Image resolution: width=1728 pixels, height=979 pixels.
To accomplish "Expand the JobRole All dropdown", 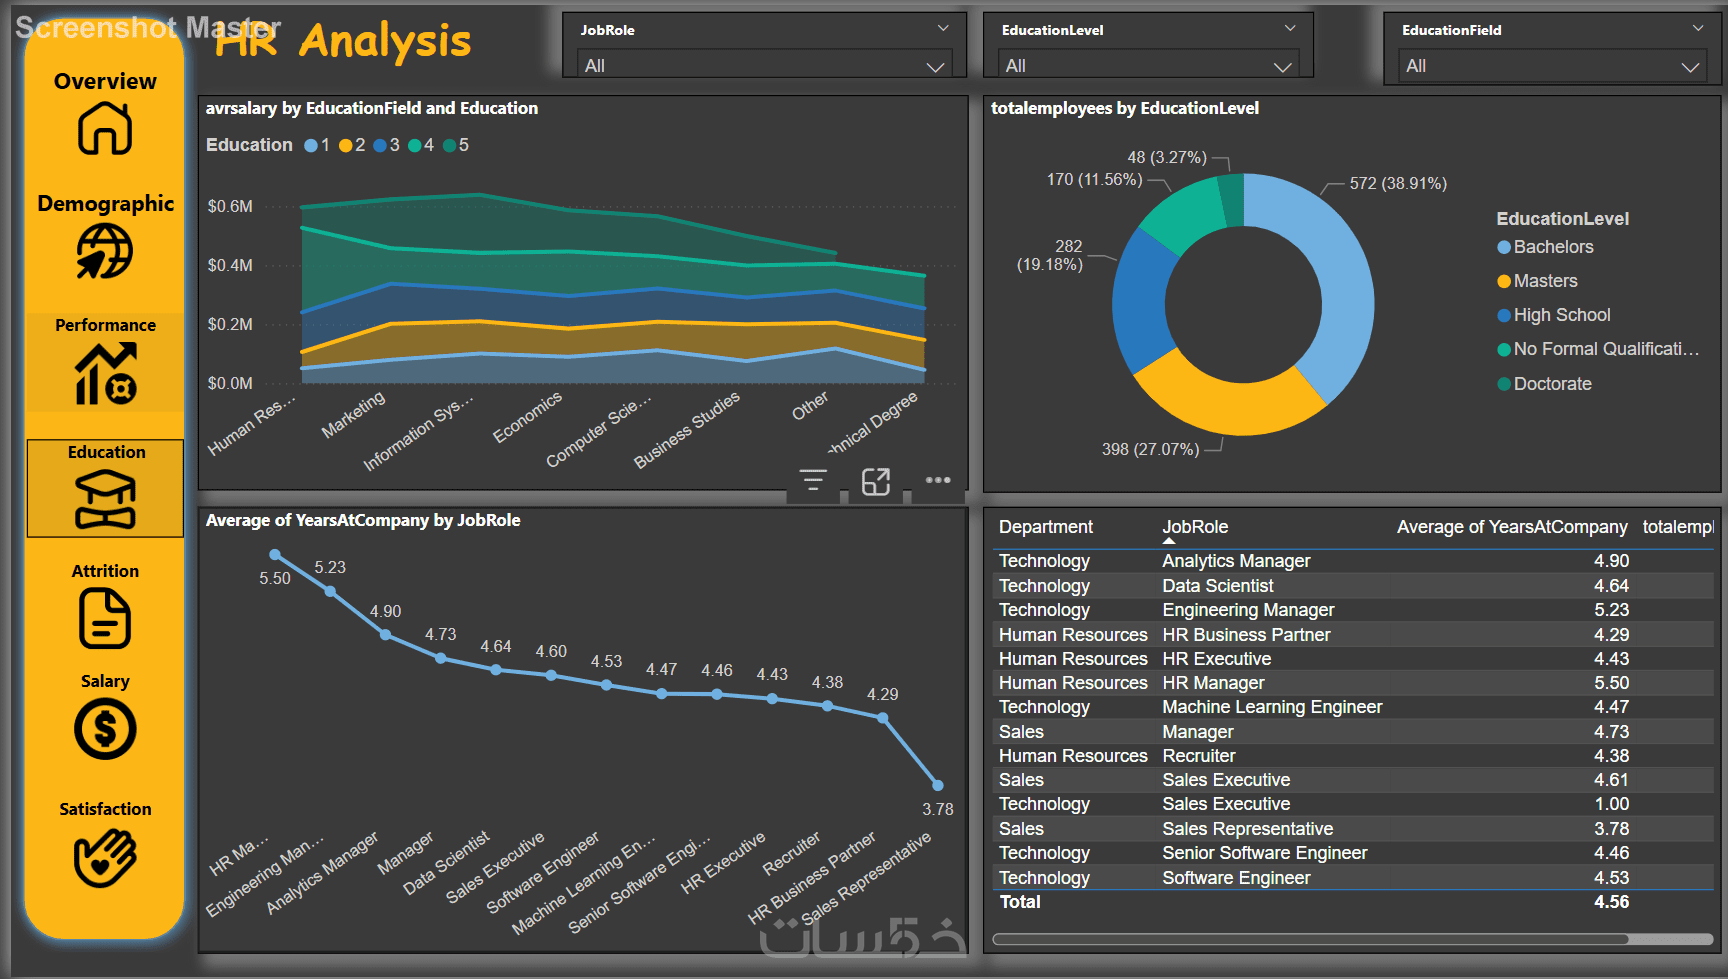I will 765,66.
